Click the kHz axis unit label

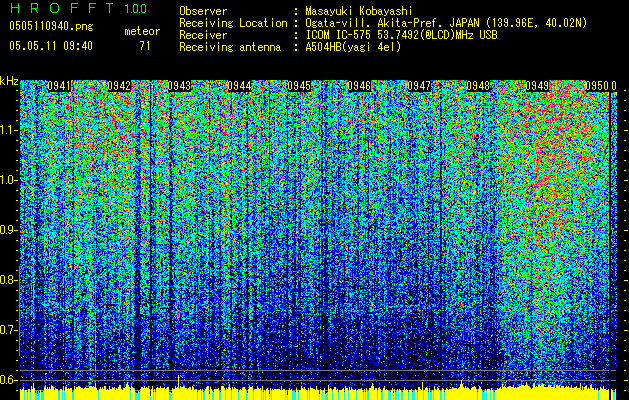click(9, 81)
